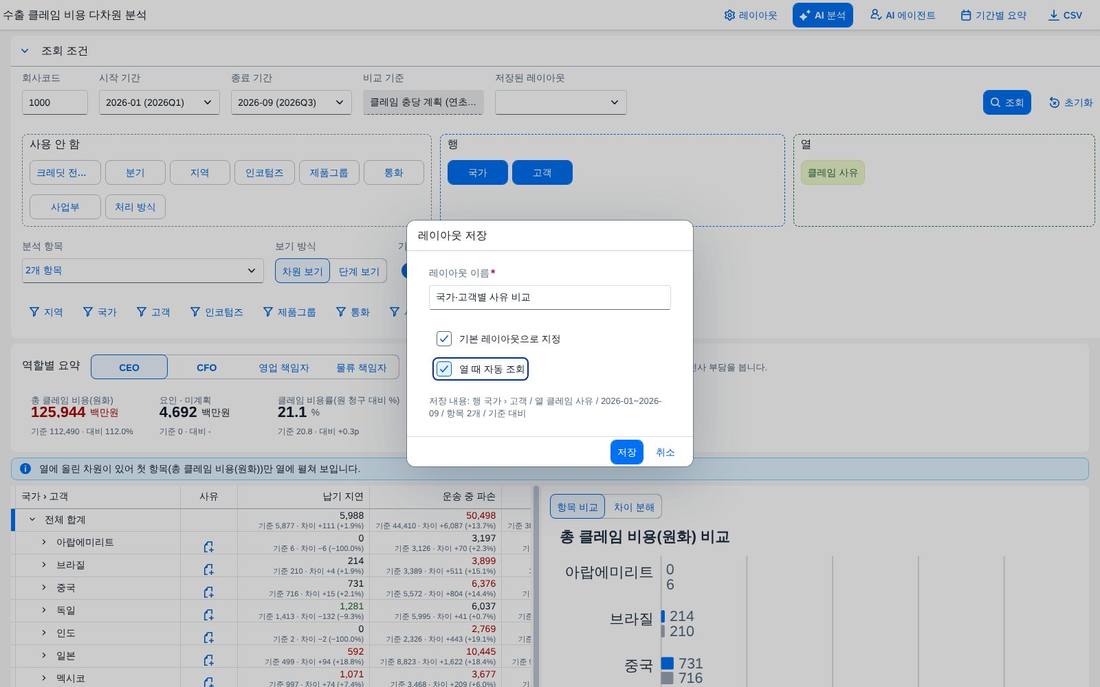Open the 통화 funnel filter
This screenshot has width=1100, height=687.
coord(352,312)
